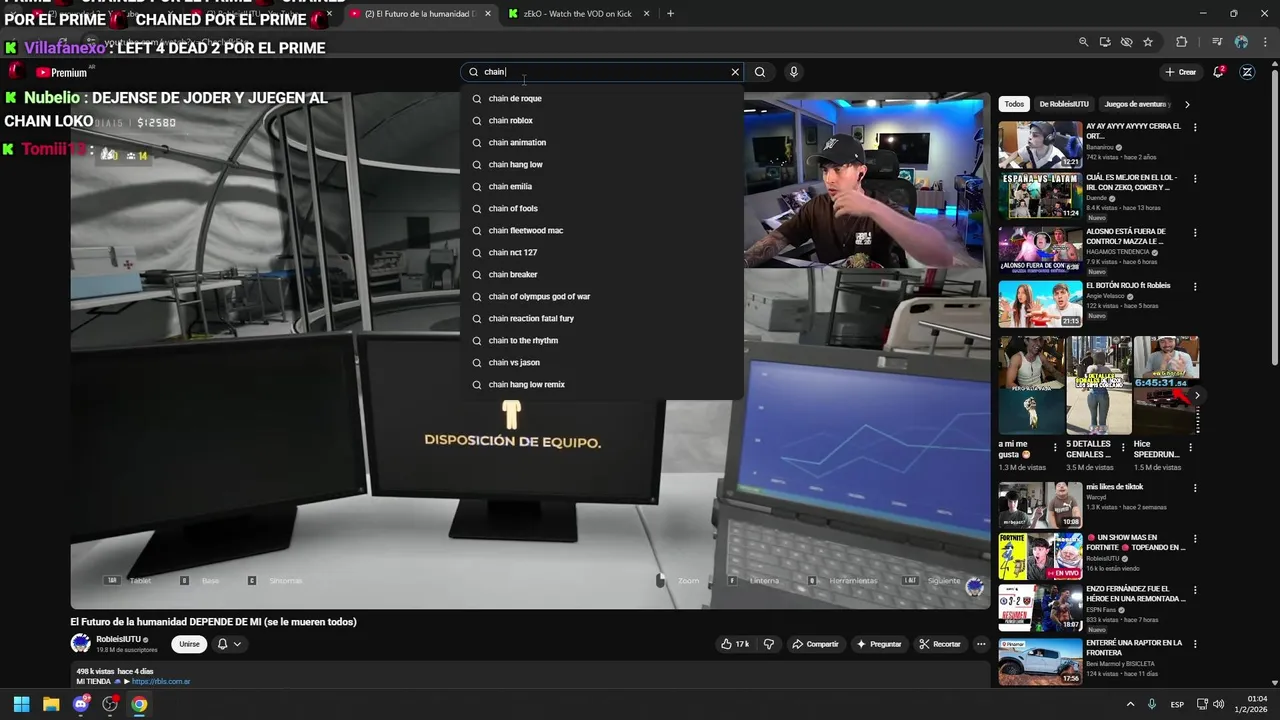This screenshot has height=720, width=1280.
Task: Show more filter chips with arrow
Action: point(1187,104)
